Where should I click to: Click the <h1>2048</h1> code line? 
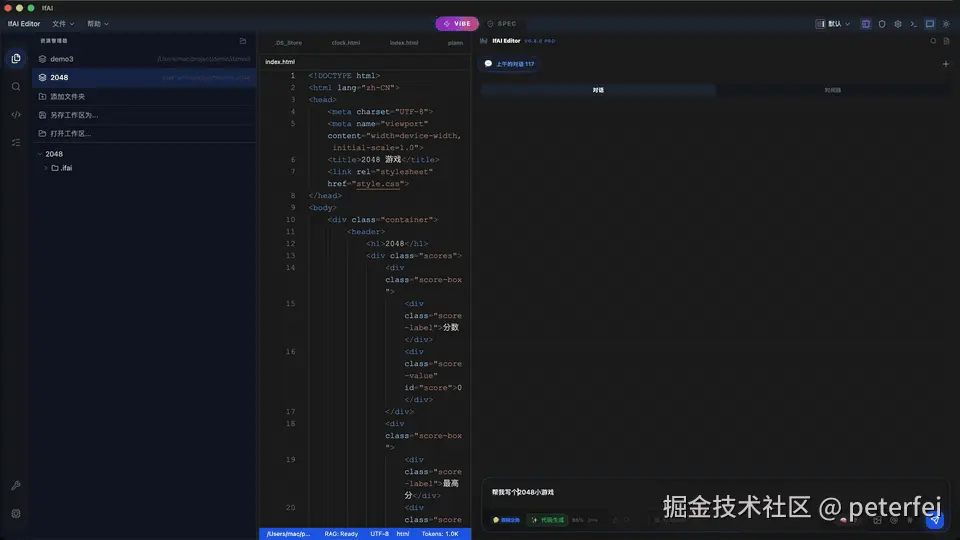(397, 244)
